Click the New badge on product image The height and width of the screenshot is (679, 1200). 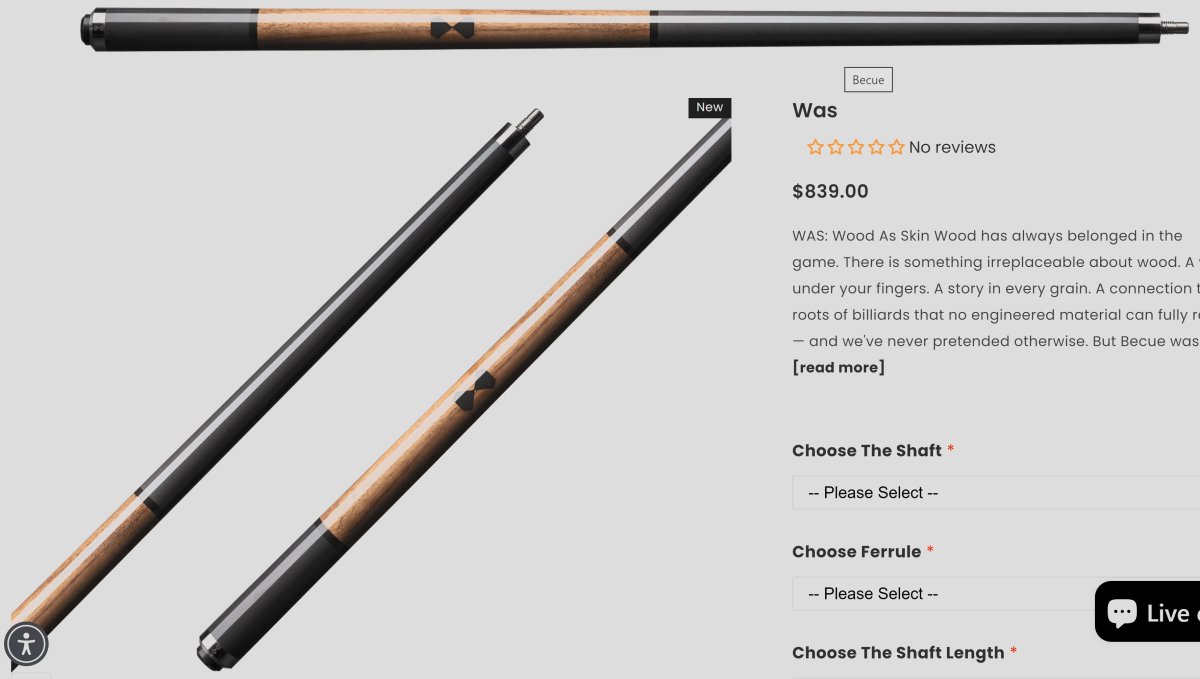710,107
